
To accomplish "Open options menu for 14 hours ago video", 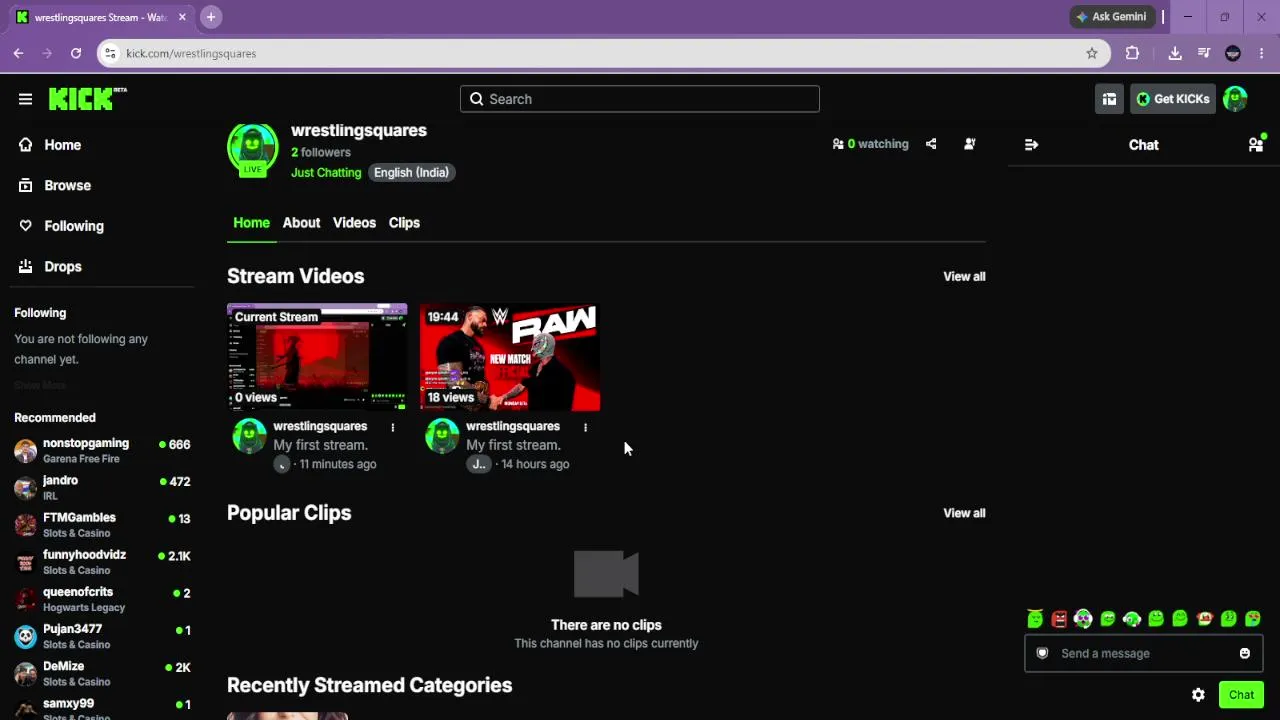I will (x=585, y=427).
